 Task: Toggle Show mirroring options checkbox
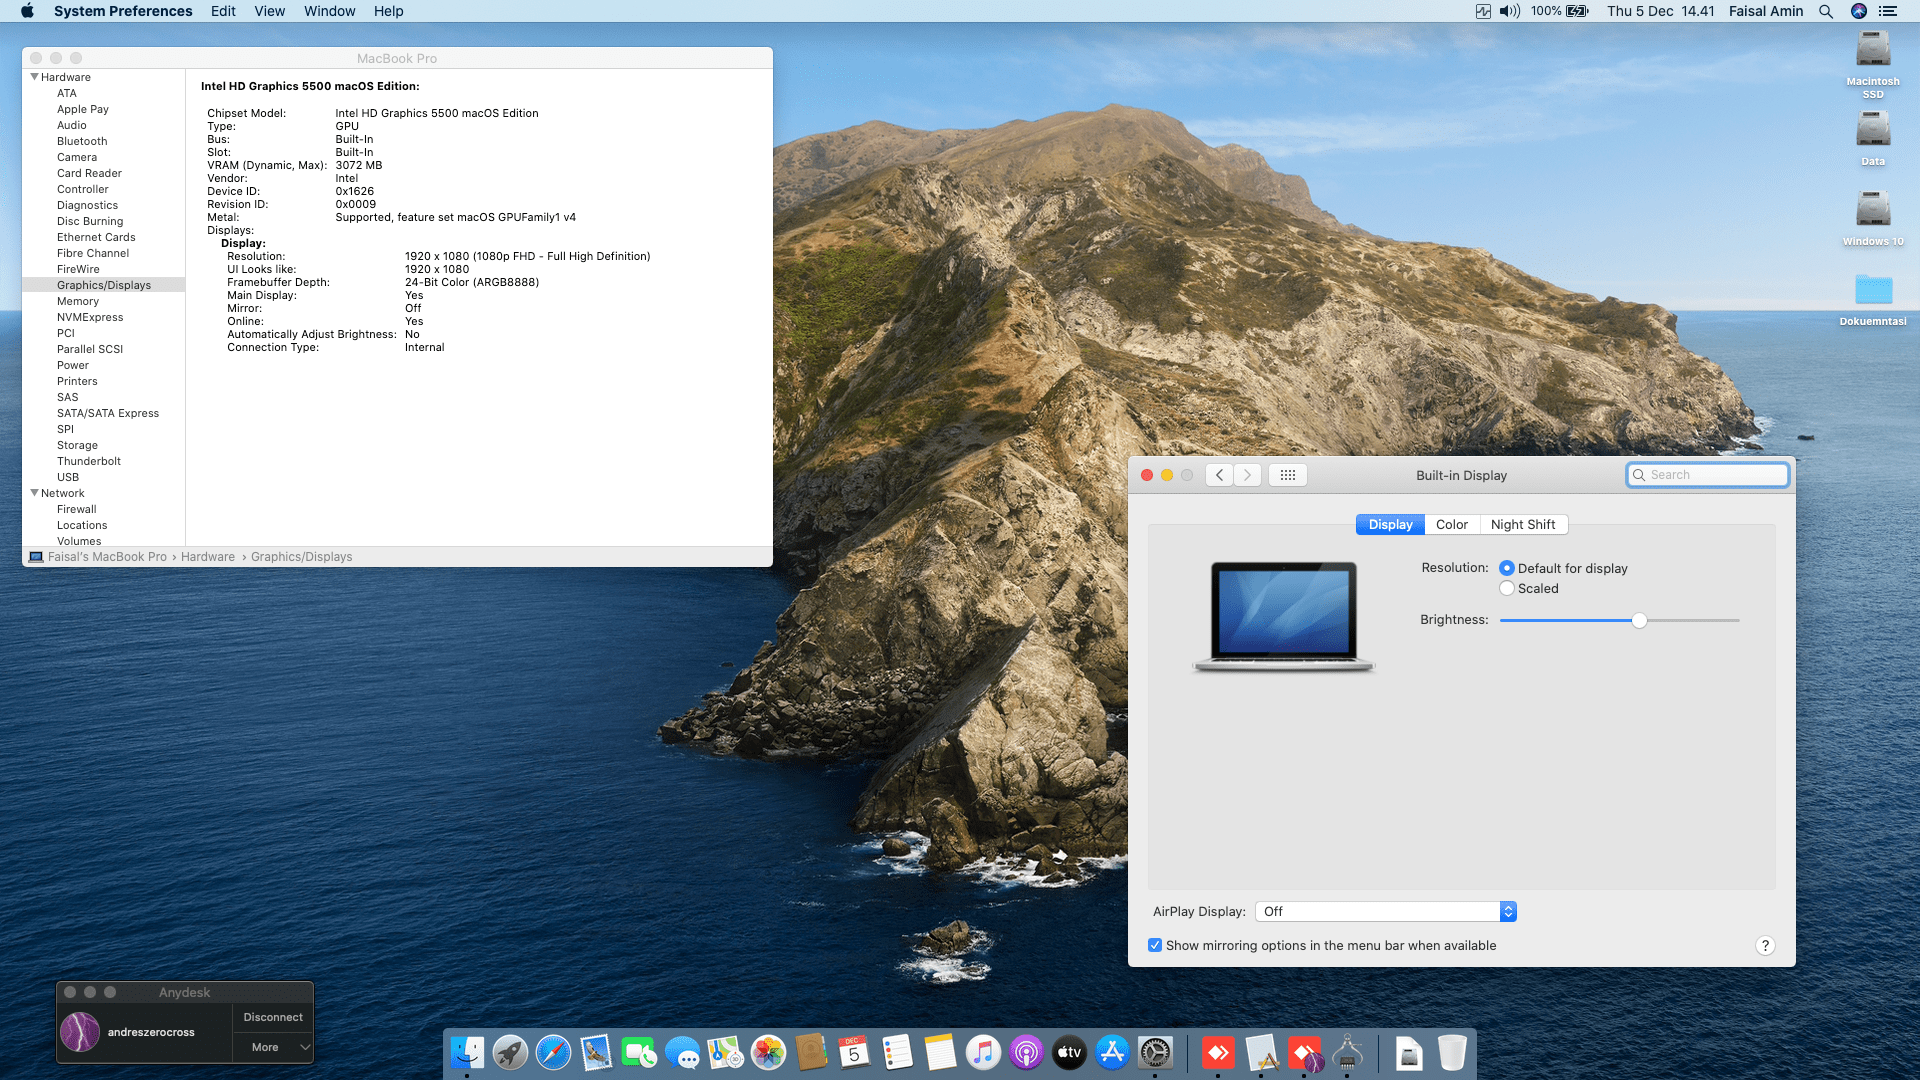pos(1155,945)
